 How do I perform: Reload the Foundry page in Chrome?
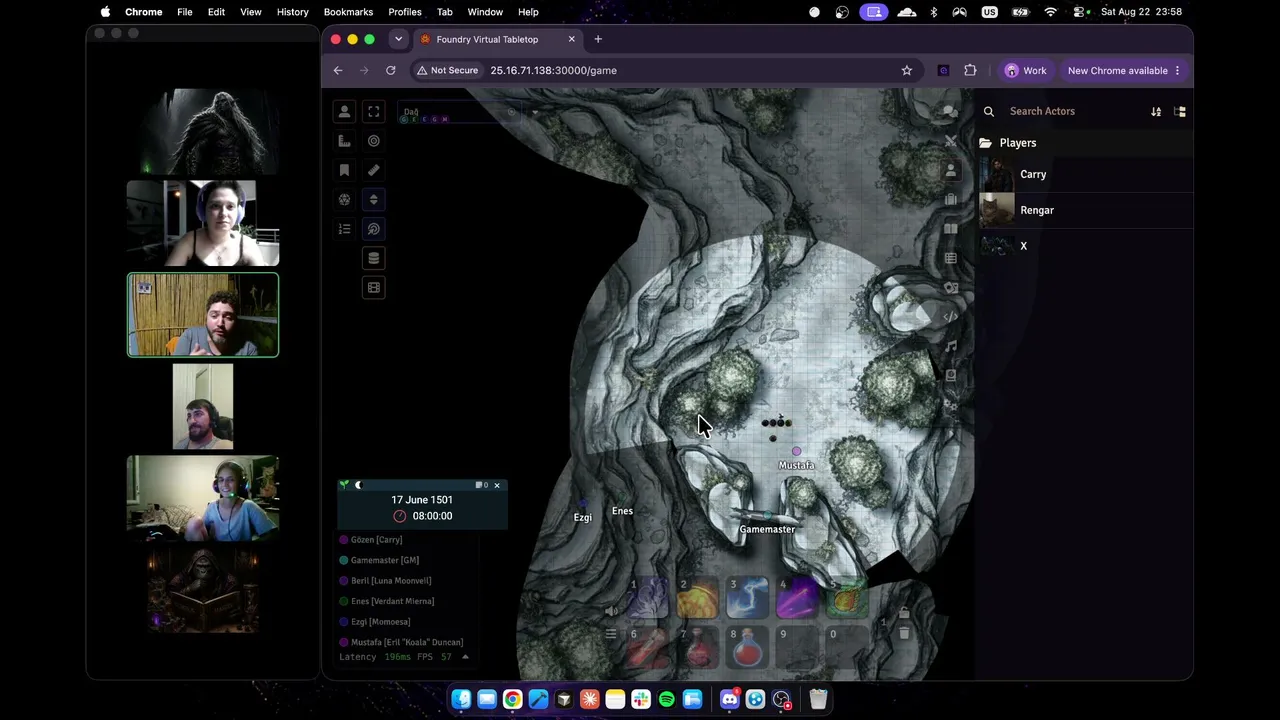pyautogui.click(x=391, y=71)
